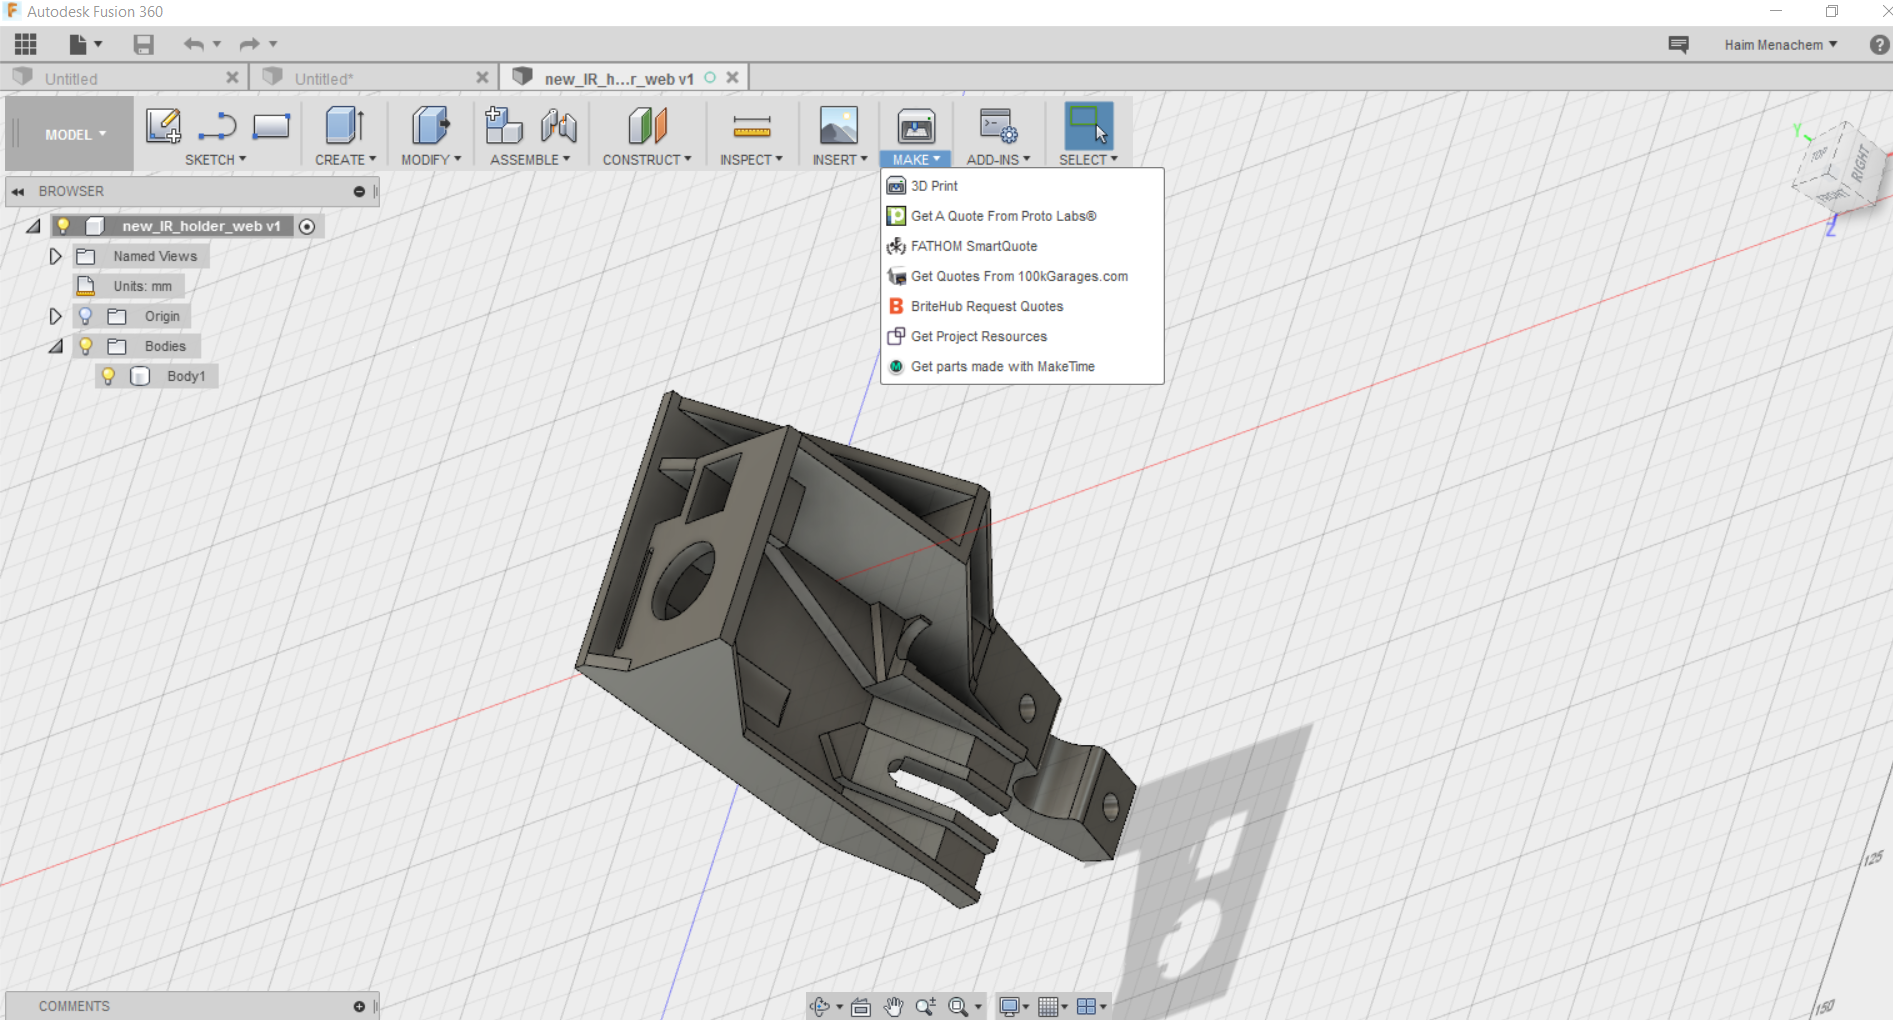Viewport: 1893px width, 1020px height.
Task: Click the Look At icon in navigation bar
Action: (861, 1007)
